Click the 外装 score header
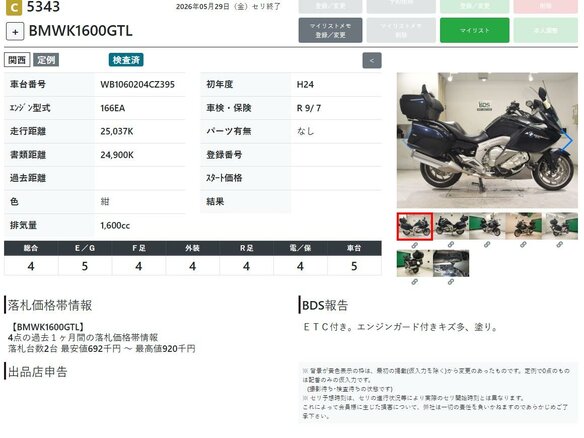The image size is (584, 438). coord(193,248)
